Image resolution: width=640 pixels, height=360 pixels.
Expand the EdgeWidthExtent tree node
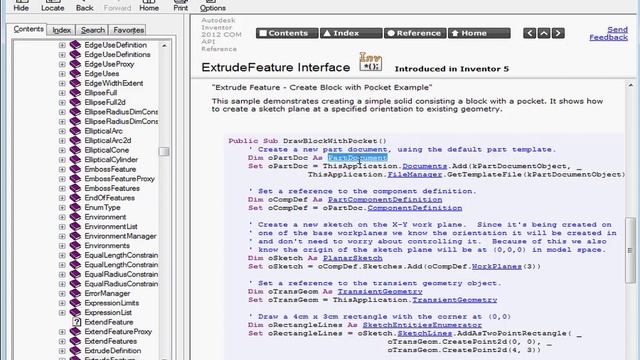[62, 83]
